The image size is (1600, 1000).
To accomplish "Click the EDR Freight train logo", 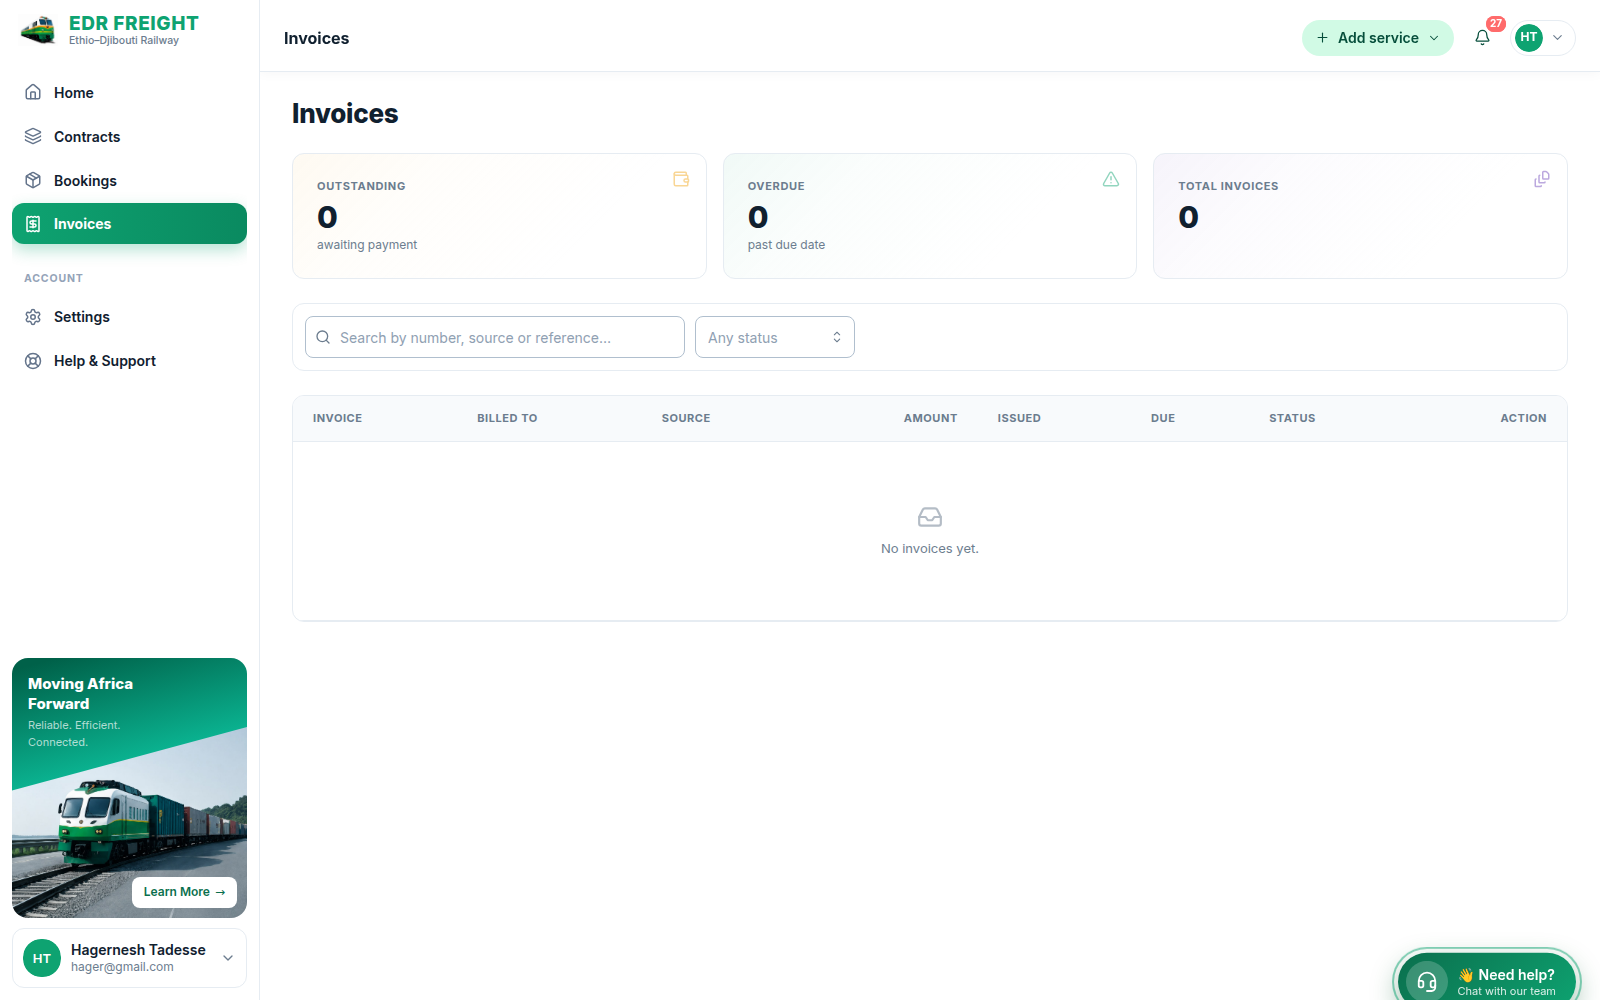I will [38, 30].
